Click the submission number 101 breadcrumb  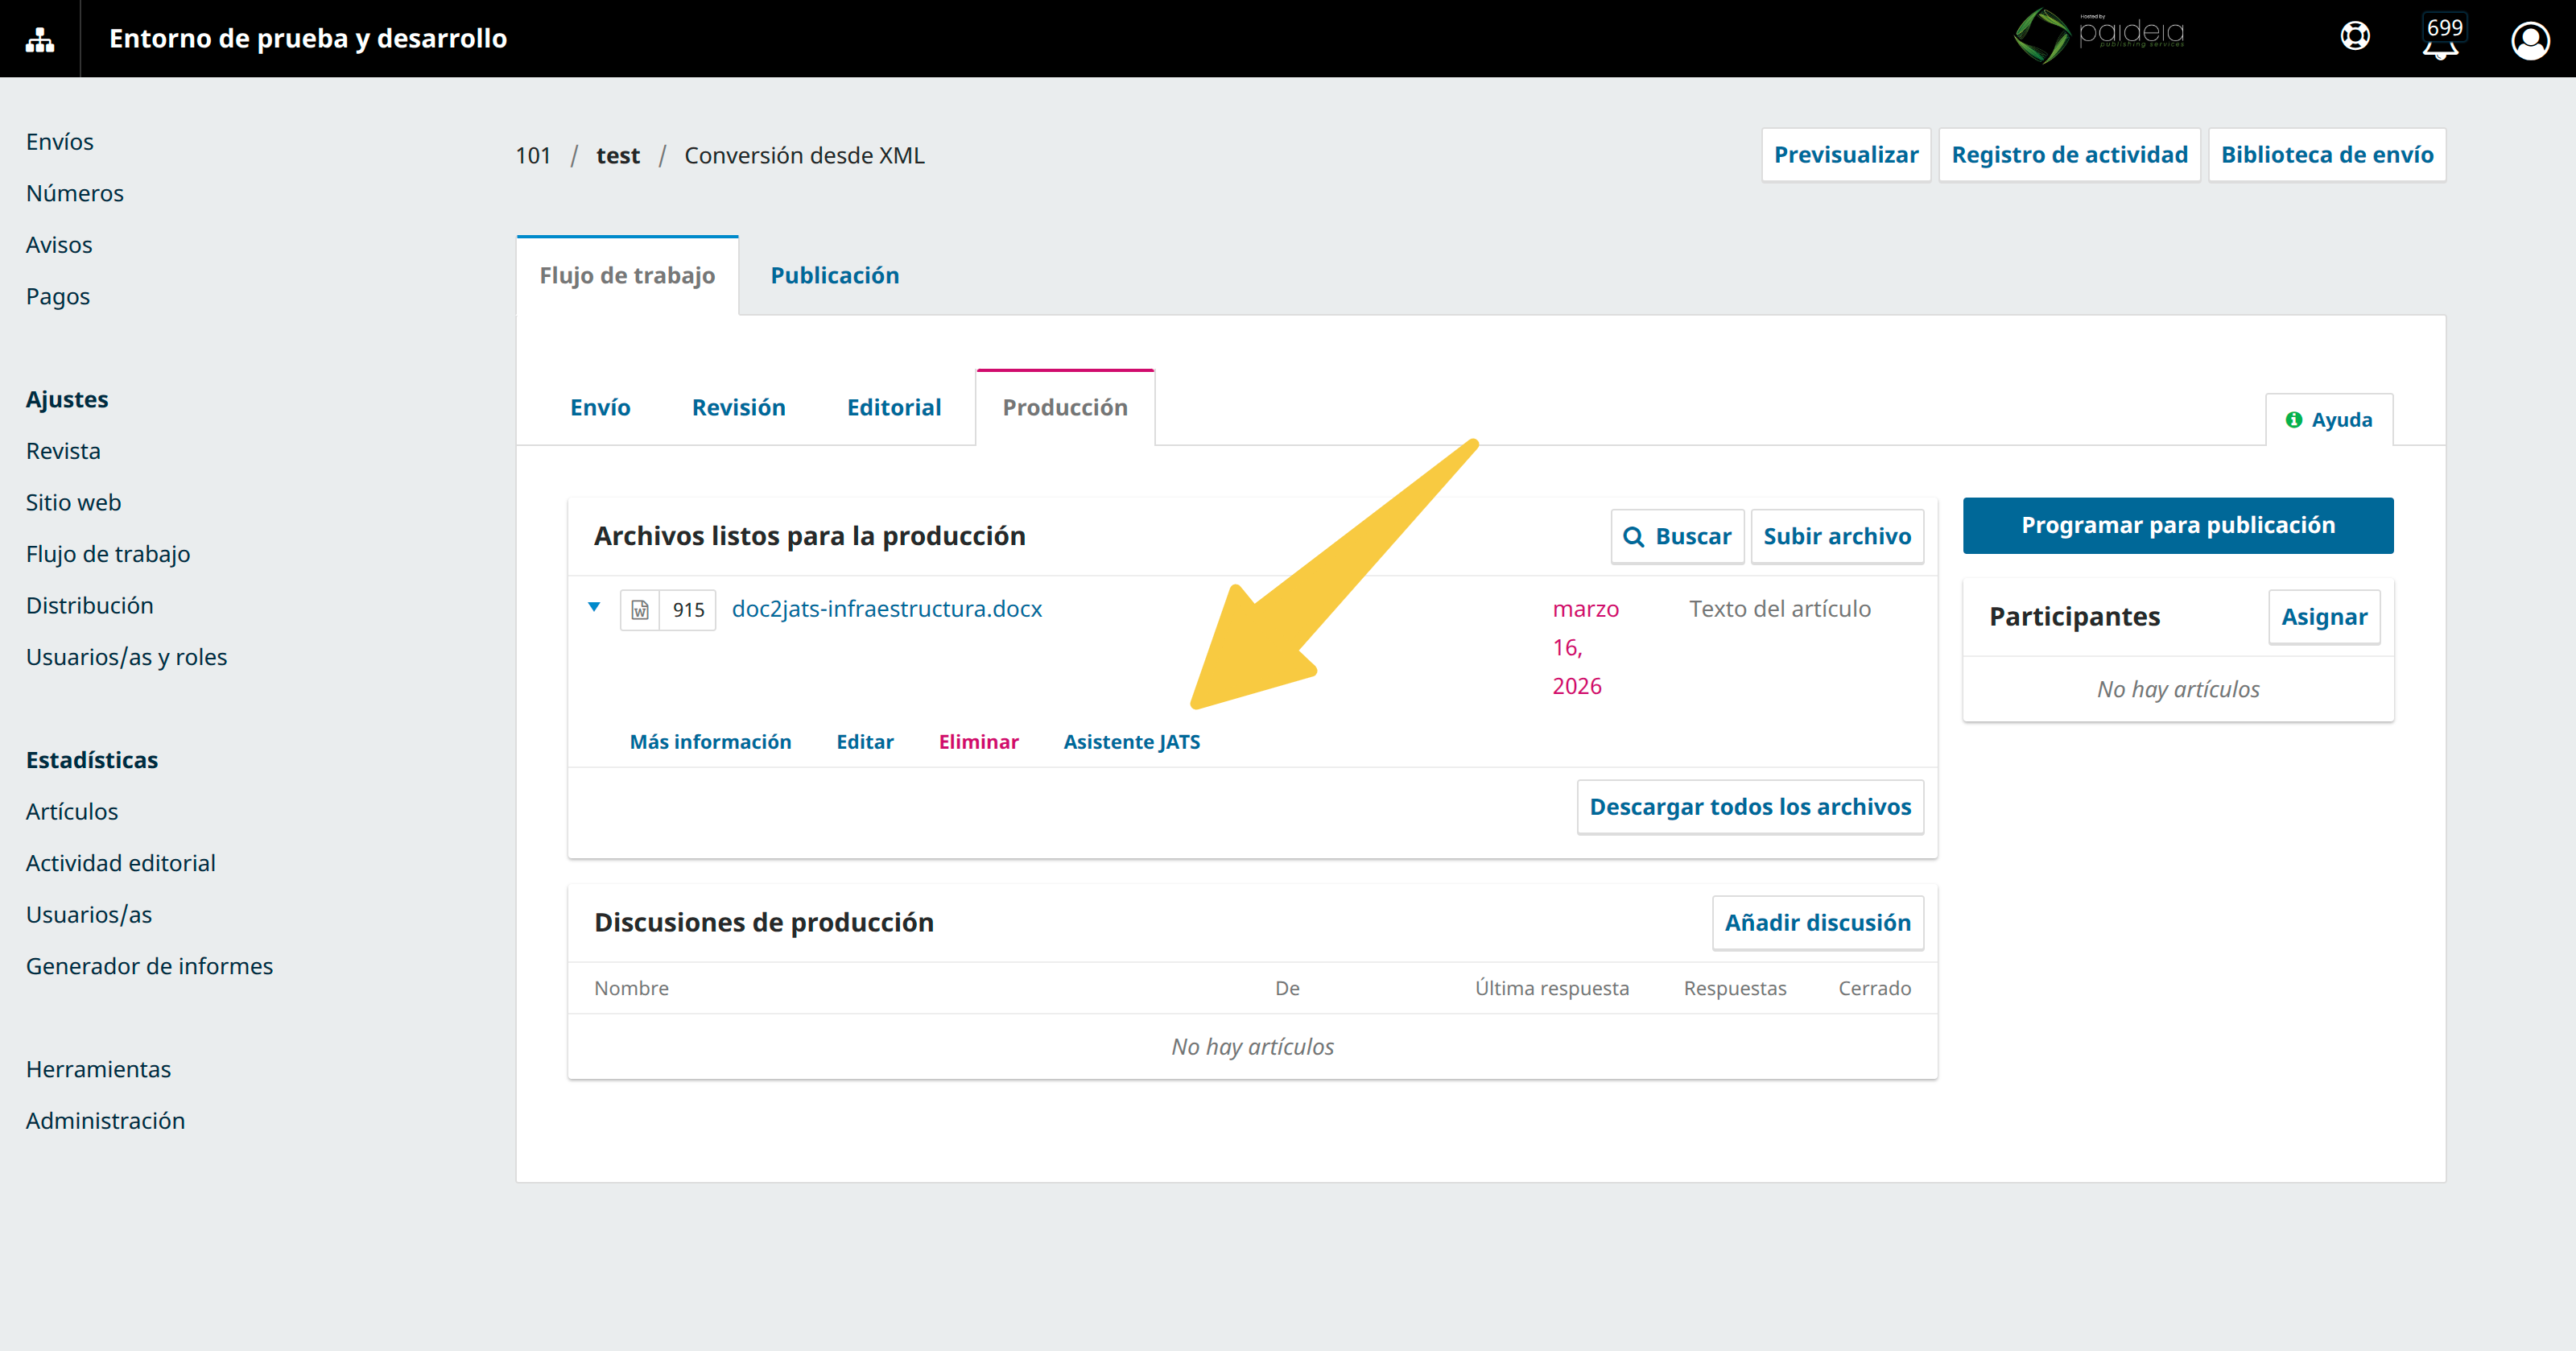[x=533, y=156]
